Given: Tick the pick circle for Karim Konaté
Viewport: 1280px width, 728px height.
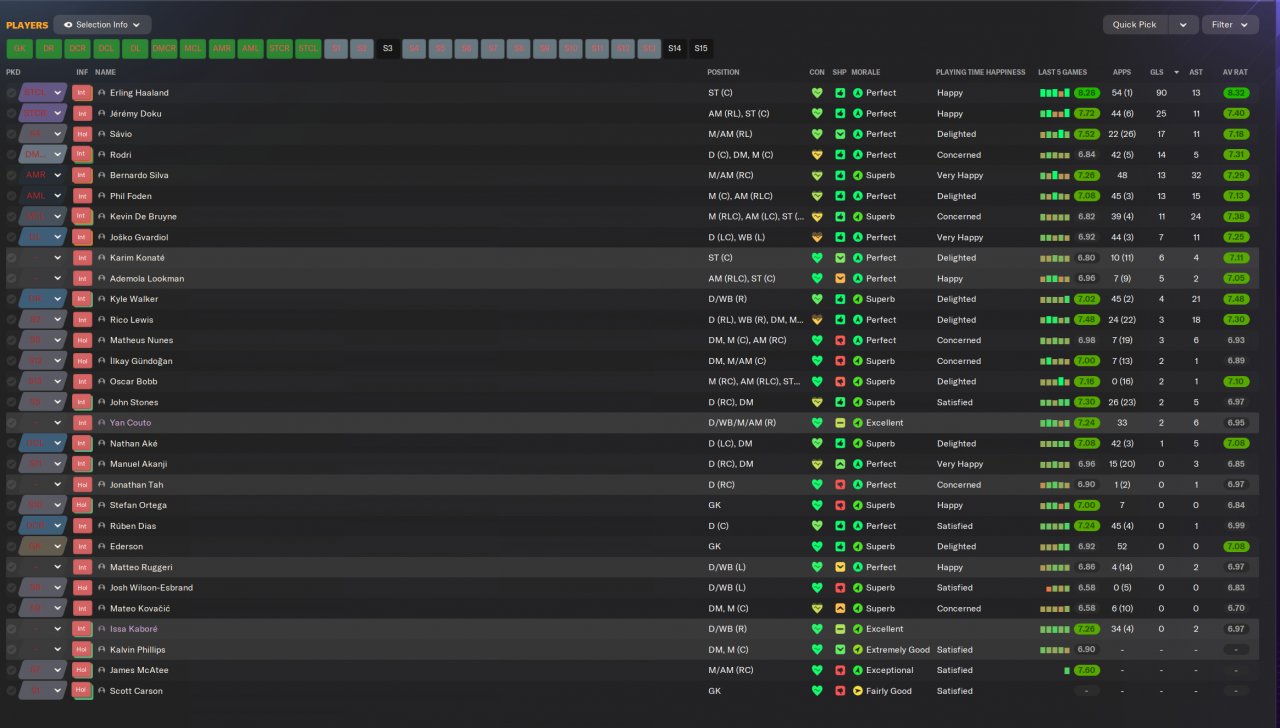Looking at the screenshot, I should 12,258.
